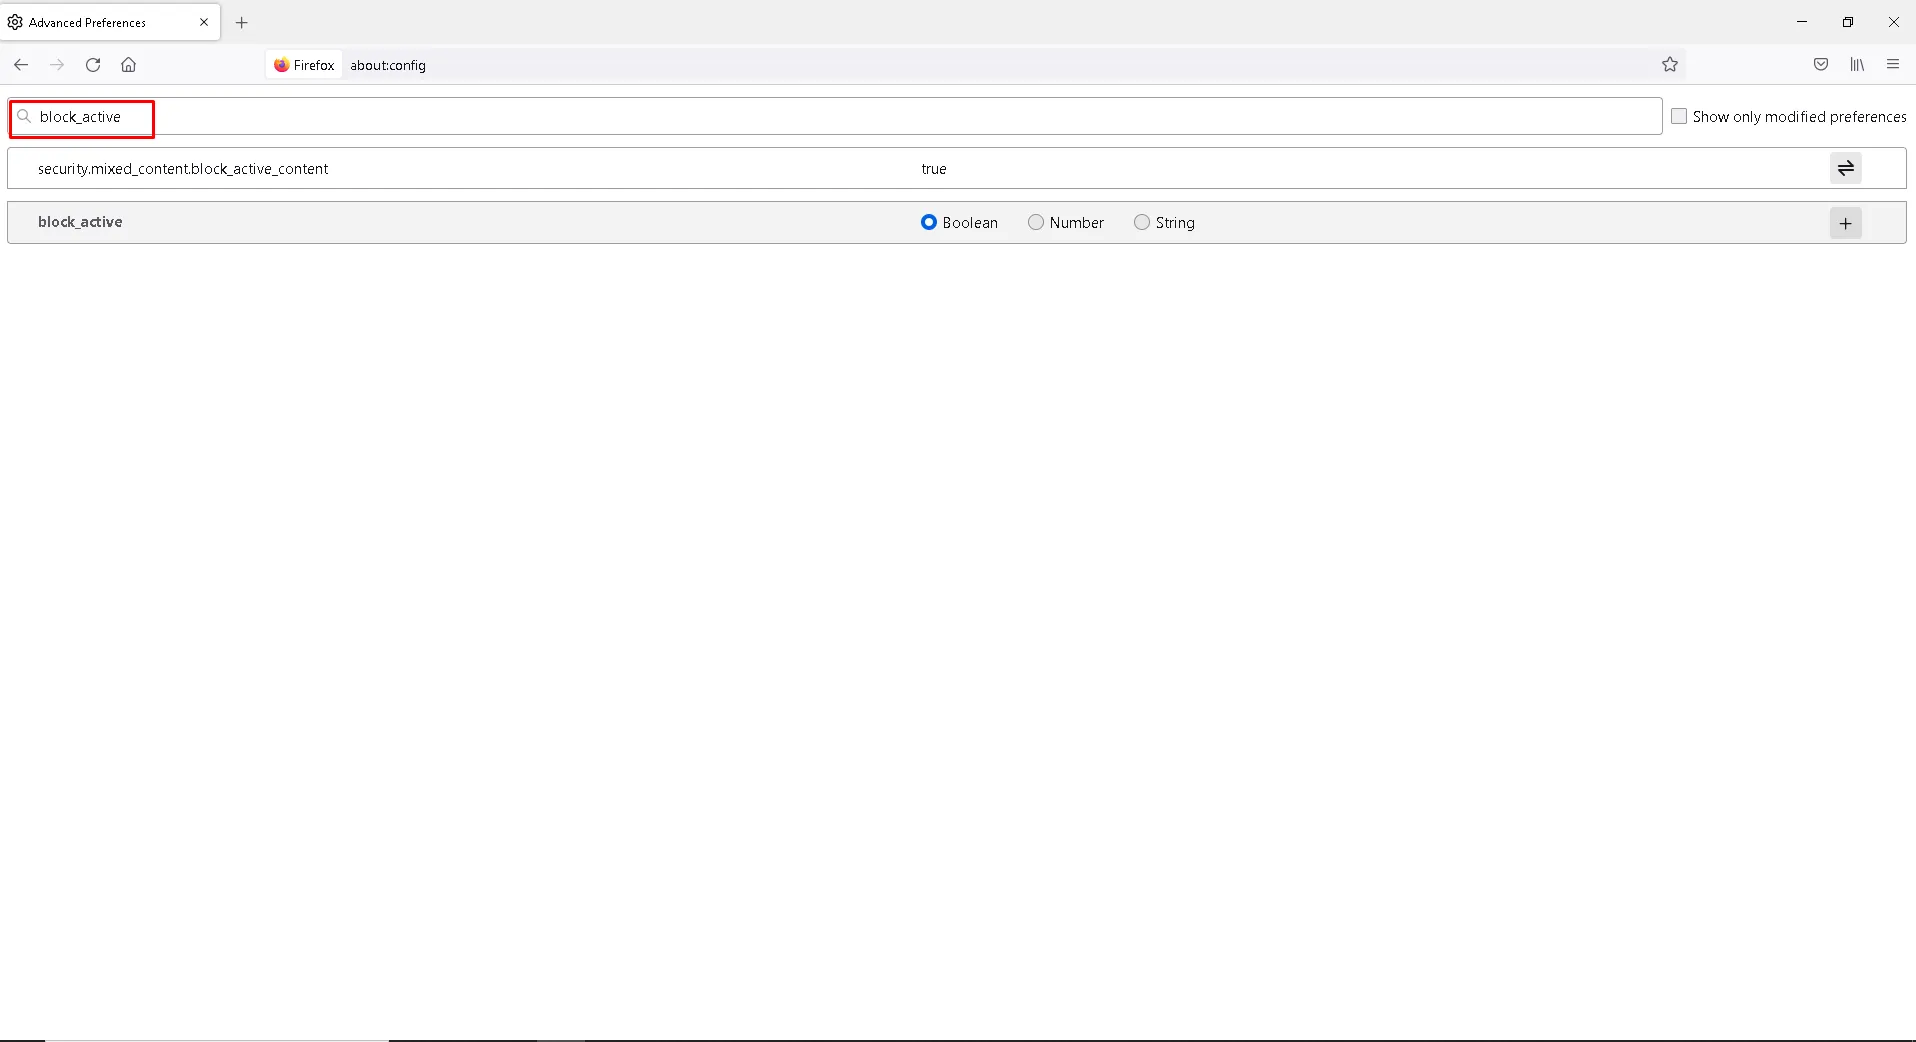
Task: Select the security.mixed_content.block_active_content preference name
Action: [x=183, y=169]
